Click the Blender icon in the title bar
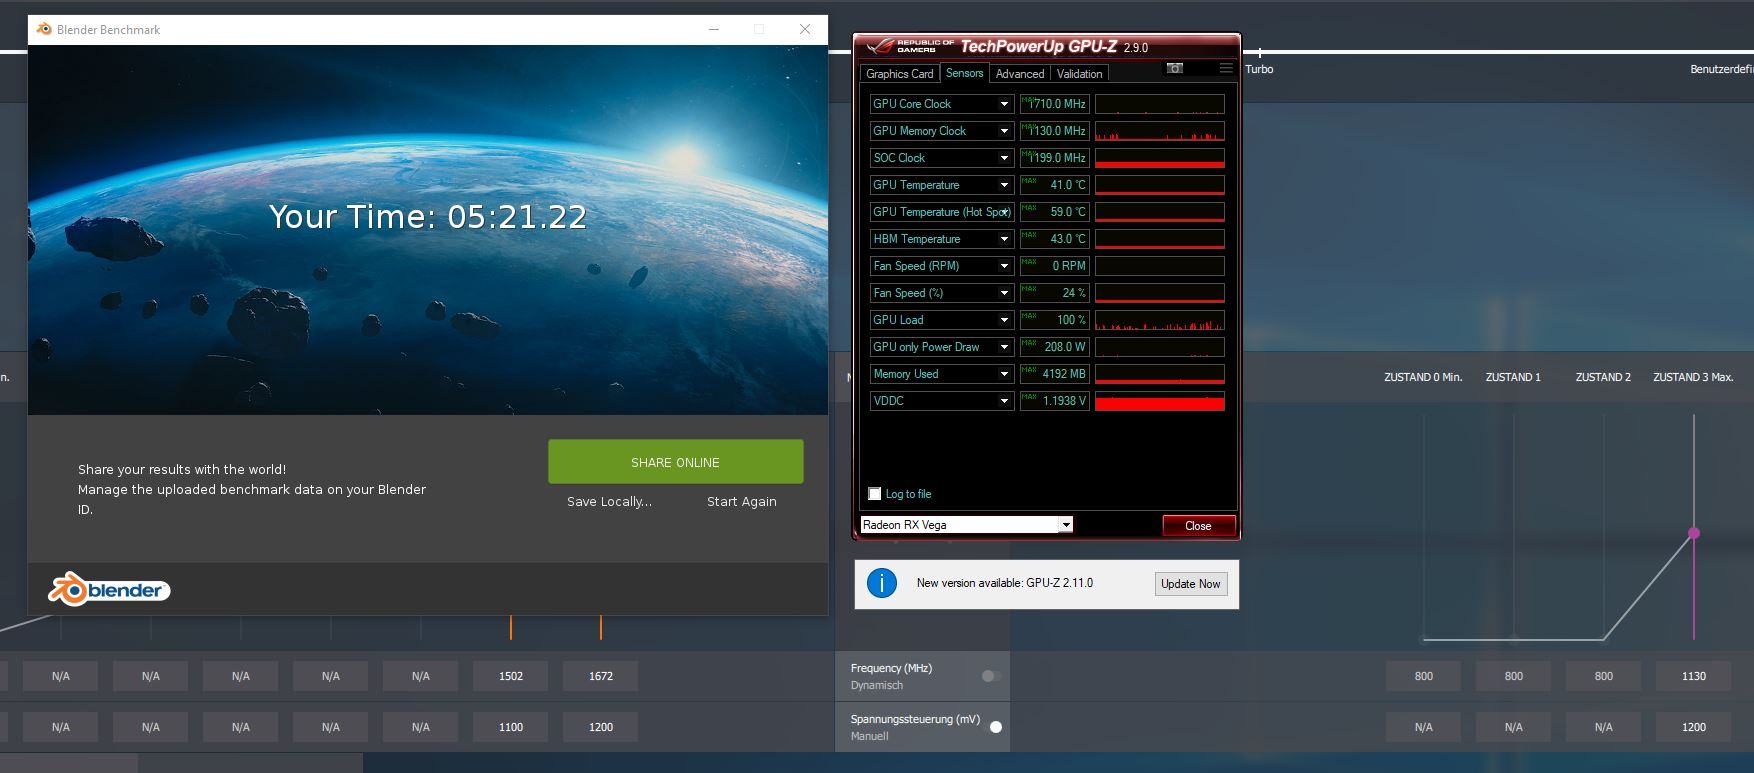This screenshot has height=773, width=1754. click(44, 29)
